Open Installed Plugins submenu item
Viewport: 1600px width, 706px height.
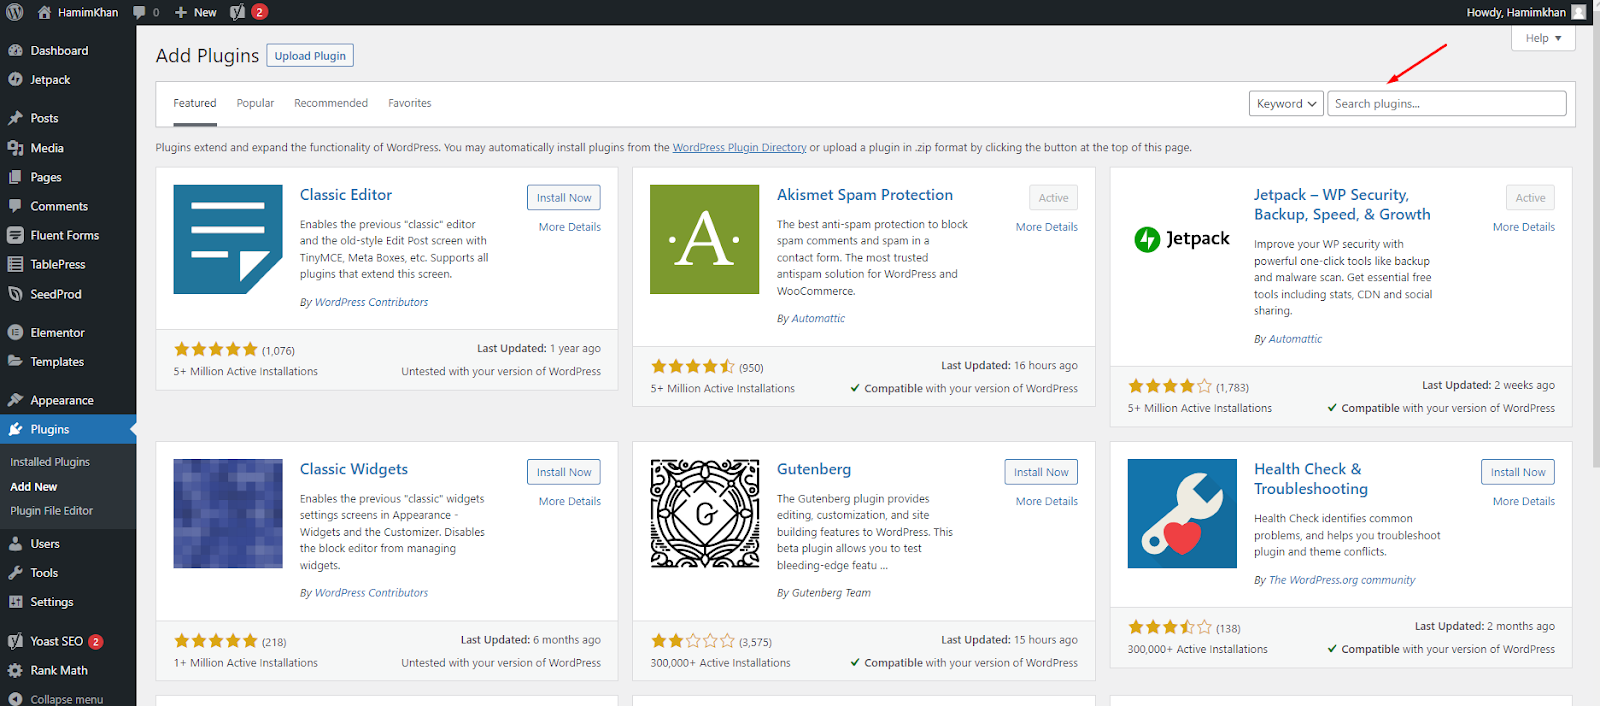tap(50, 462)
